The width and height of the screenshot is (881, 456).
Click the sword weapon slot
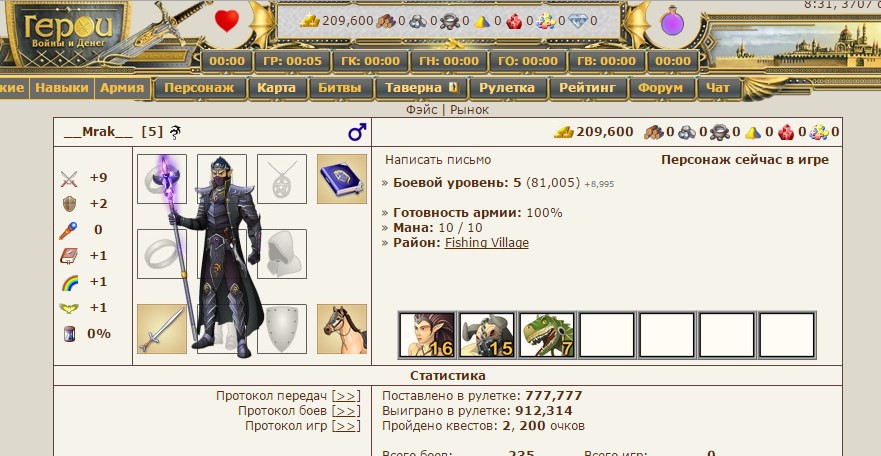click(162, 329)
